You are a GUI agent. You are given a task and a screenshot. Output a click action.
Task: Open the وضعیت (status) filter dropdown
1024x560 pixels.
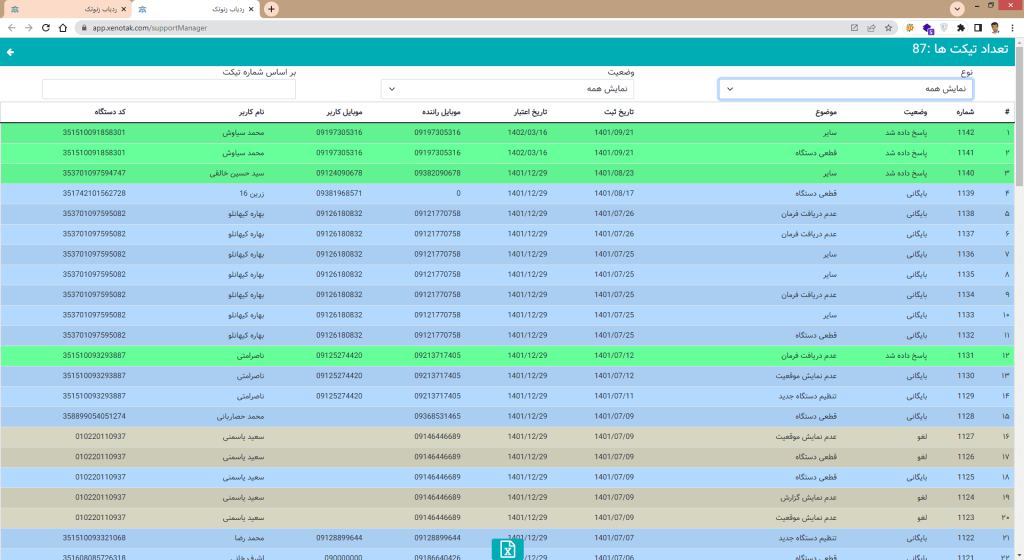(x=507, y=89)
